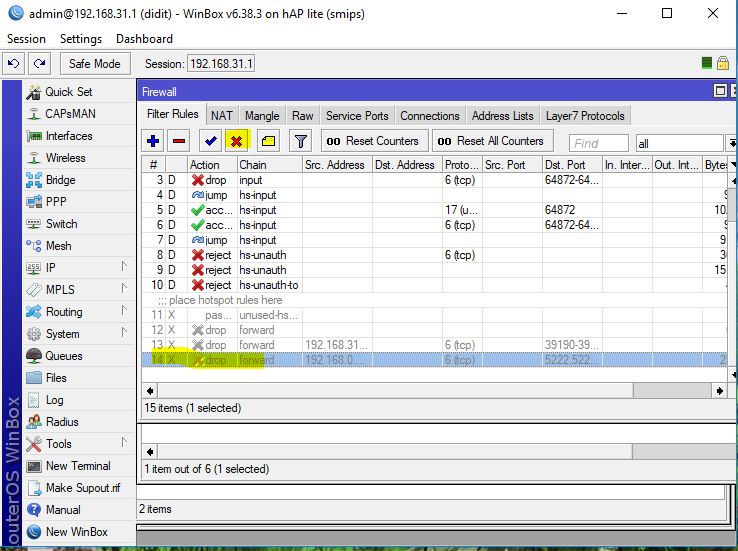Screen dimensions: 738x551
Task: Open Files in sidebar
Action: (56, 378)
